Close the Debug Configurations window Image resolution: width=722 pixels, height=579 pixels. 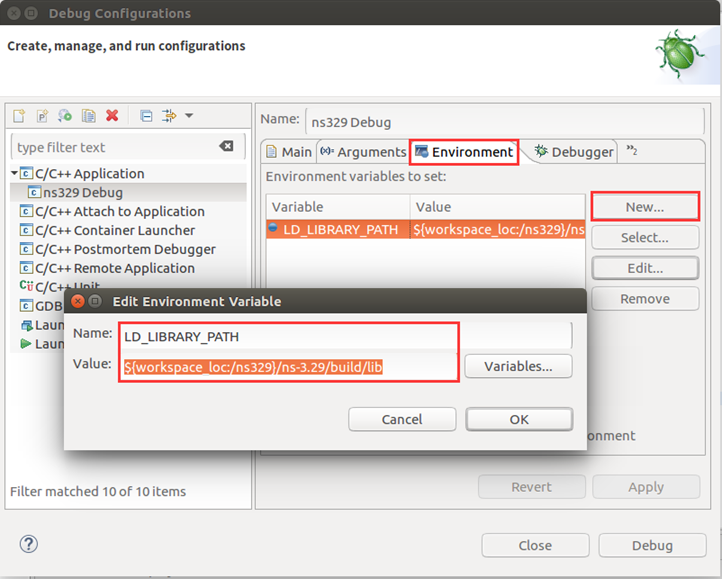[x=14, y=13]
